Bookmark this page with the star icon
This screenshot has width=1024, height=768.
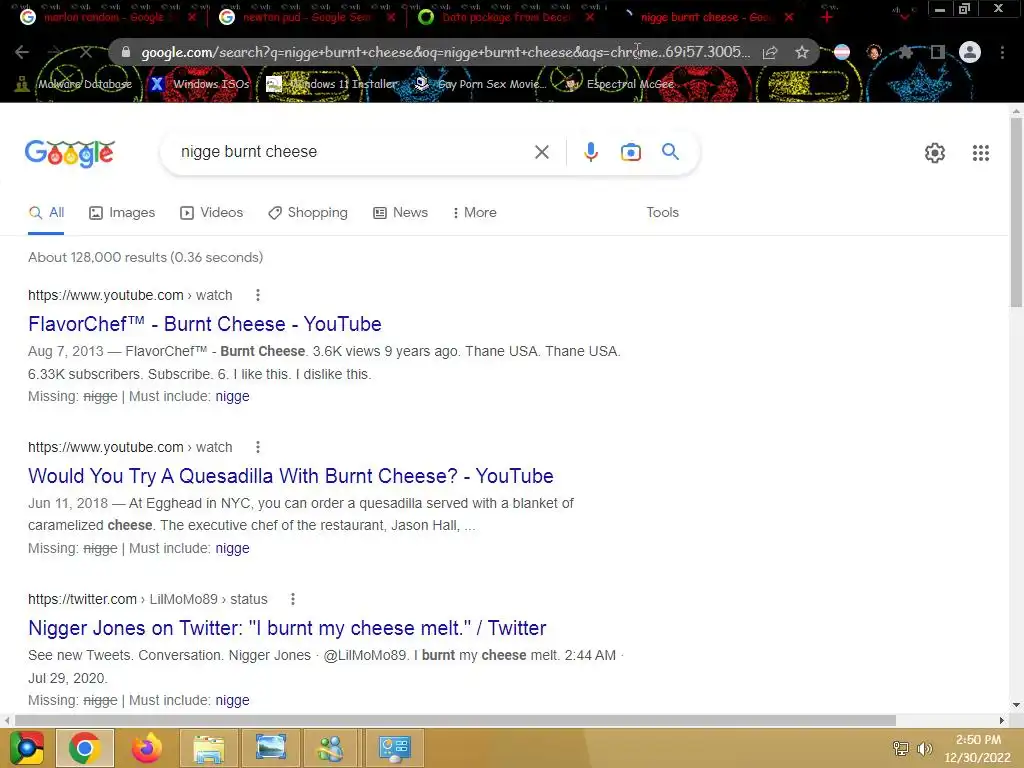802,52
